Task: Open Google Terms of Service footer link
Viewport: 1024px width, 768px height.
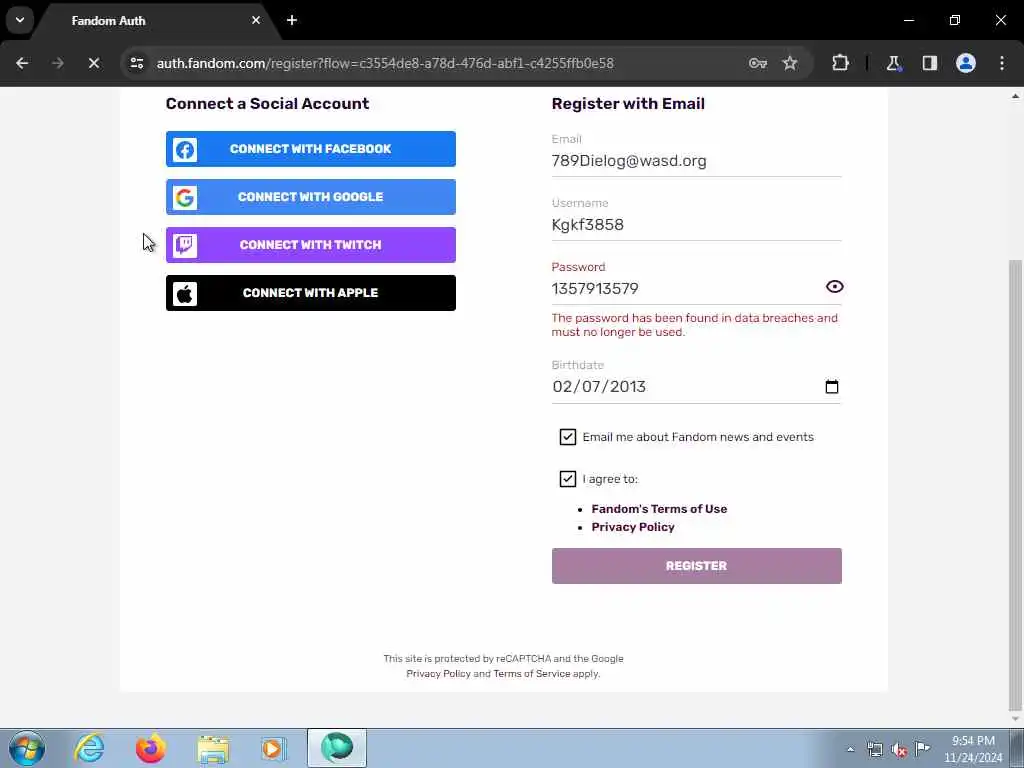Action: [532, 673]
